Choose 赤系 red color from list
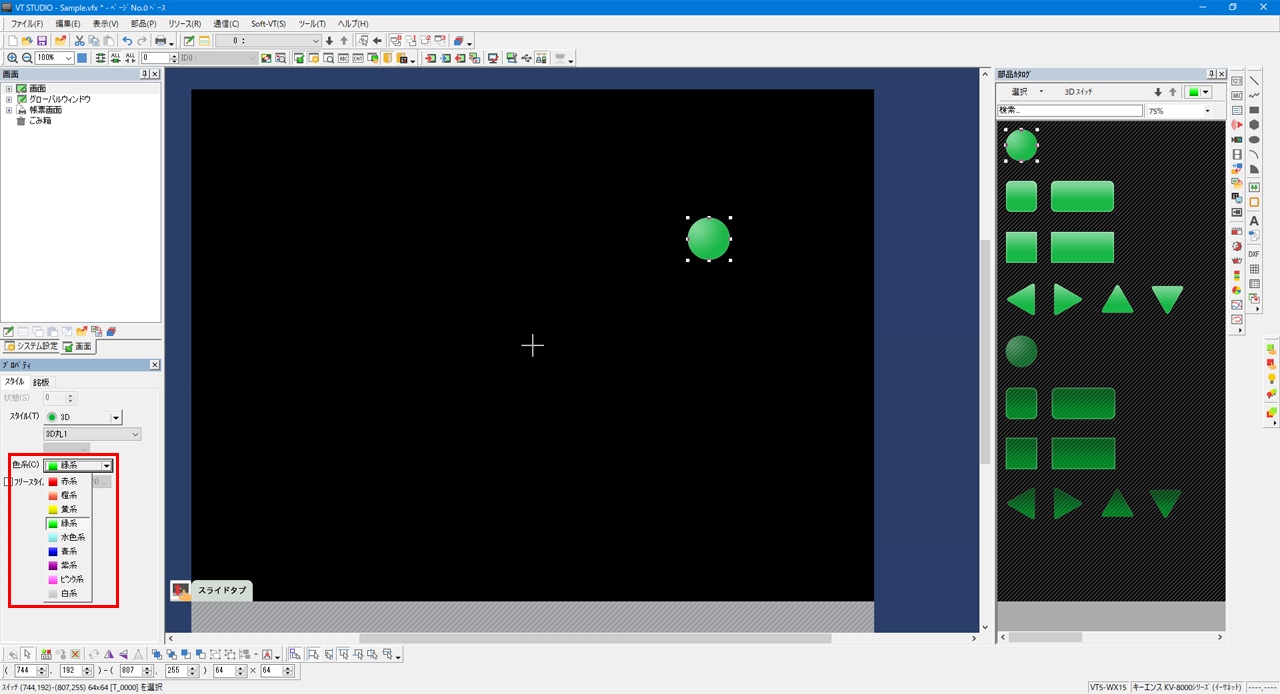Screen dimensions: 1280x694 (68, 481)
